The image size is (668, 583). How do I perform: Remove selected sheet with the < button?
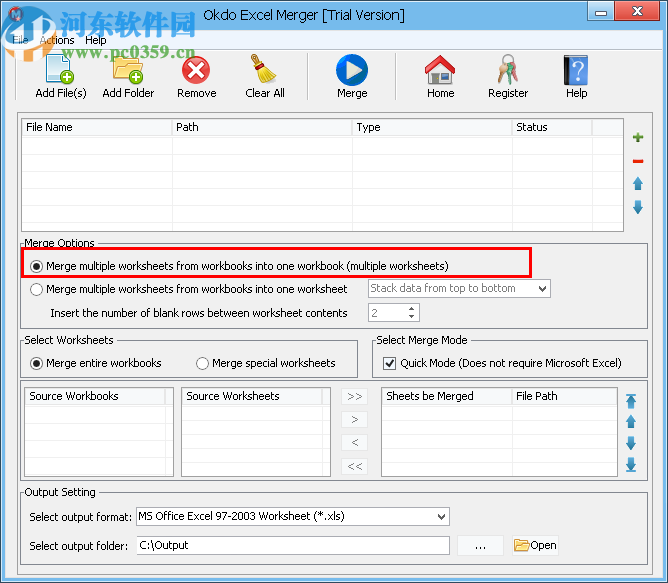354,442
